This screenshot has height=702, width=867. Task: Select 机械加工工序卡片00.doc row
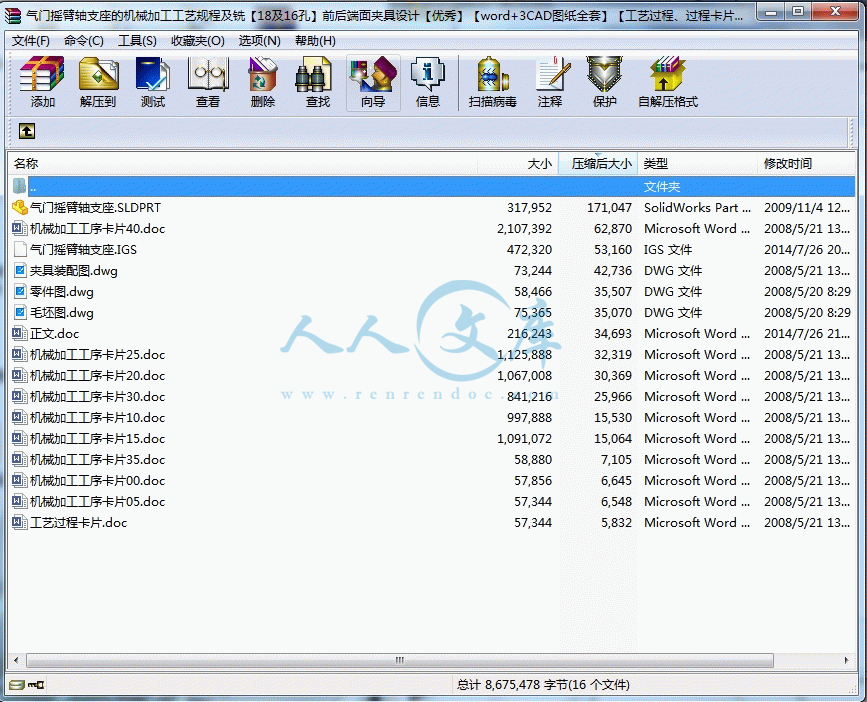coord(432,480)
